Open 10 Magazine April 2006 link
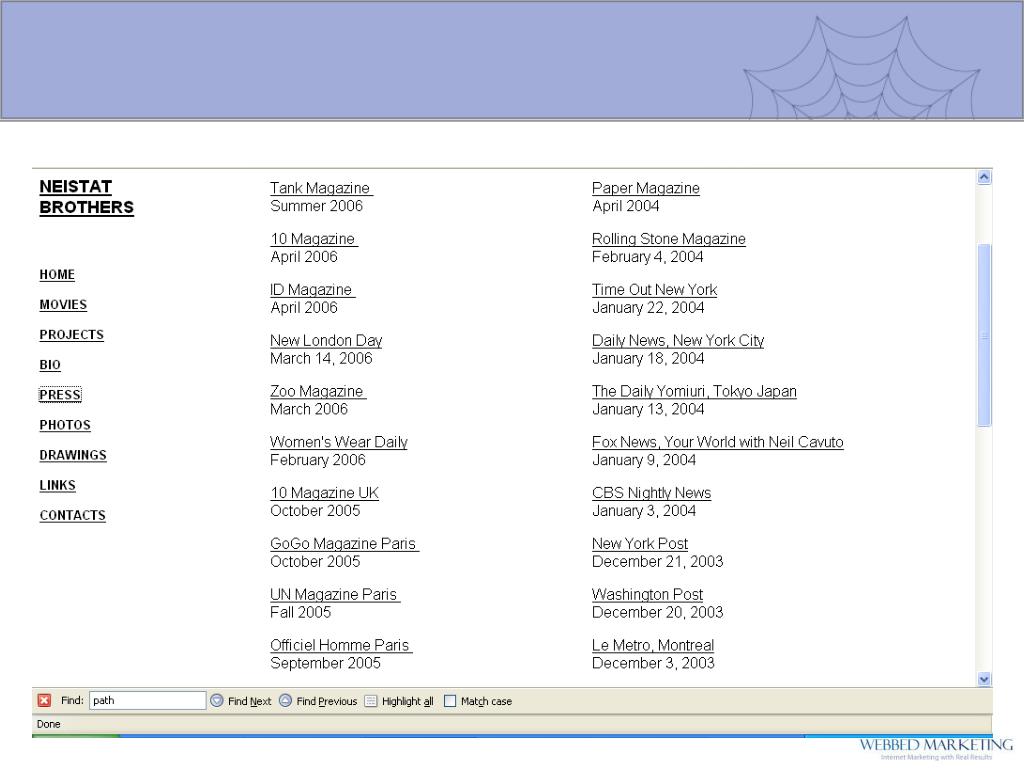1024x768 pixels. (x=314, y=239)
